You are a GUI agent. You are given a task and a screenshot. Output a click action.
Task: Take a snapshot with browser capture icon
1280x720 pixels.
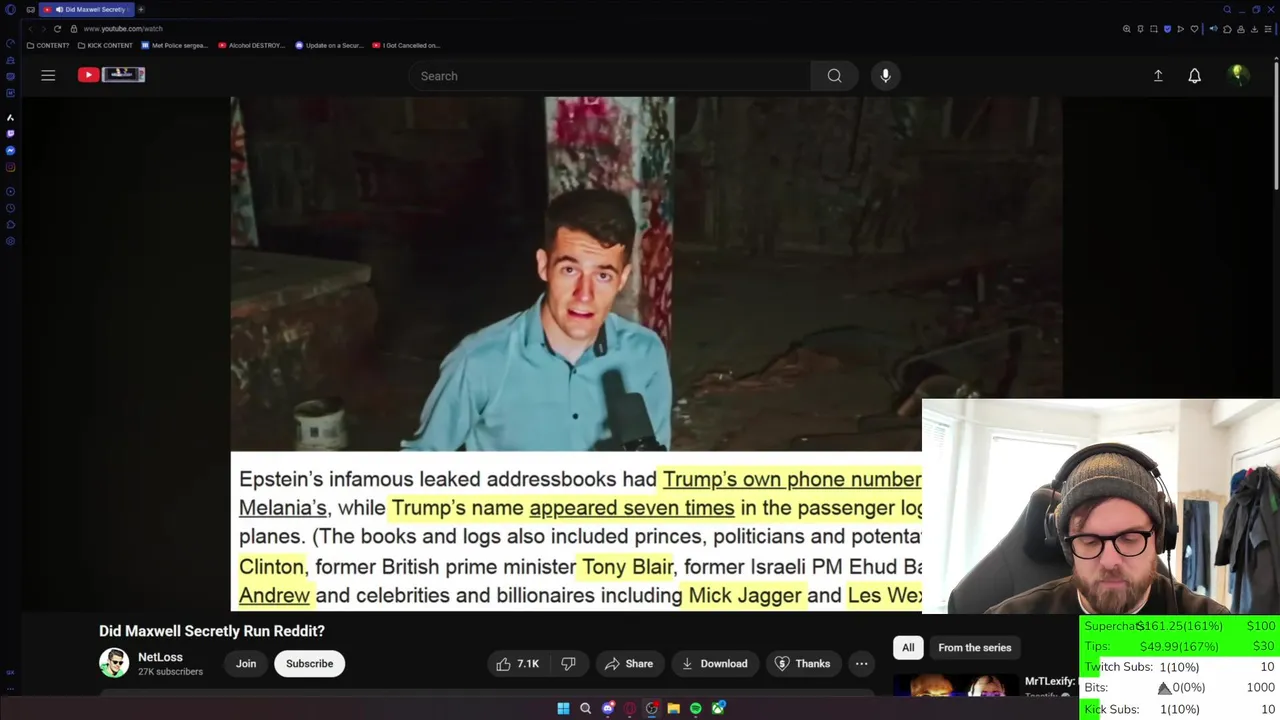click(x=1154, y=29)
